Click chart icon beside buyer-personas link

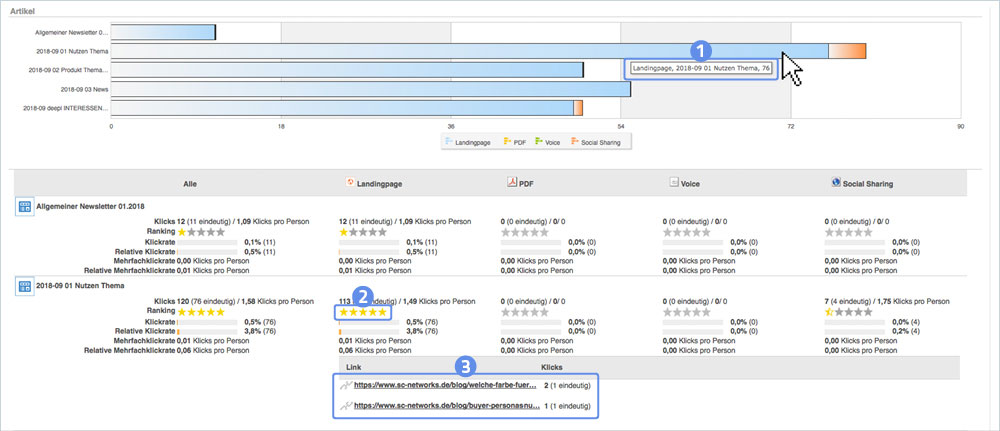(346, 407)
